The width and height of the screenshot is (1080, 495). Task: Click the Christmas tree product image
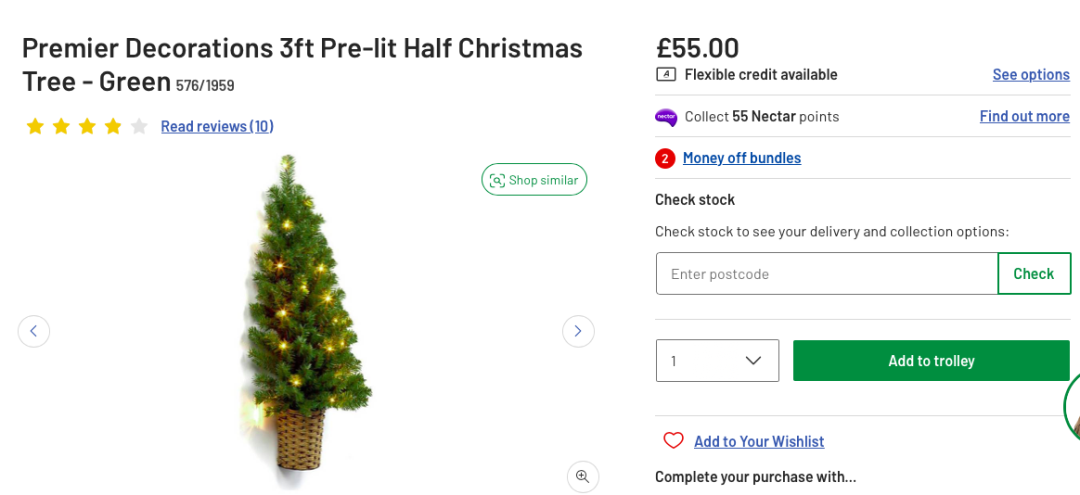click(307, 313)
